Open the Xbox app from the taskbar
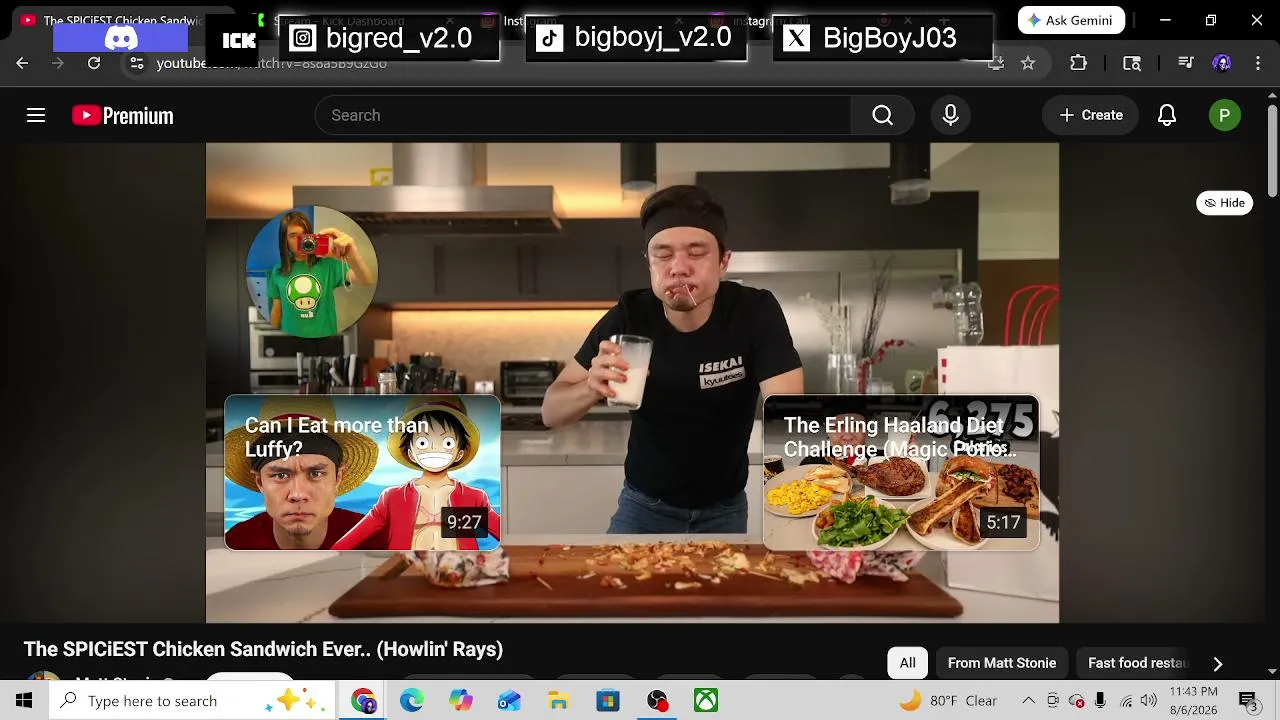This screenshot has height=720, width=1280. tap(706, 701)
